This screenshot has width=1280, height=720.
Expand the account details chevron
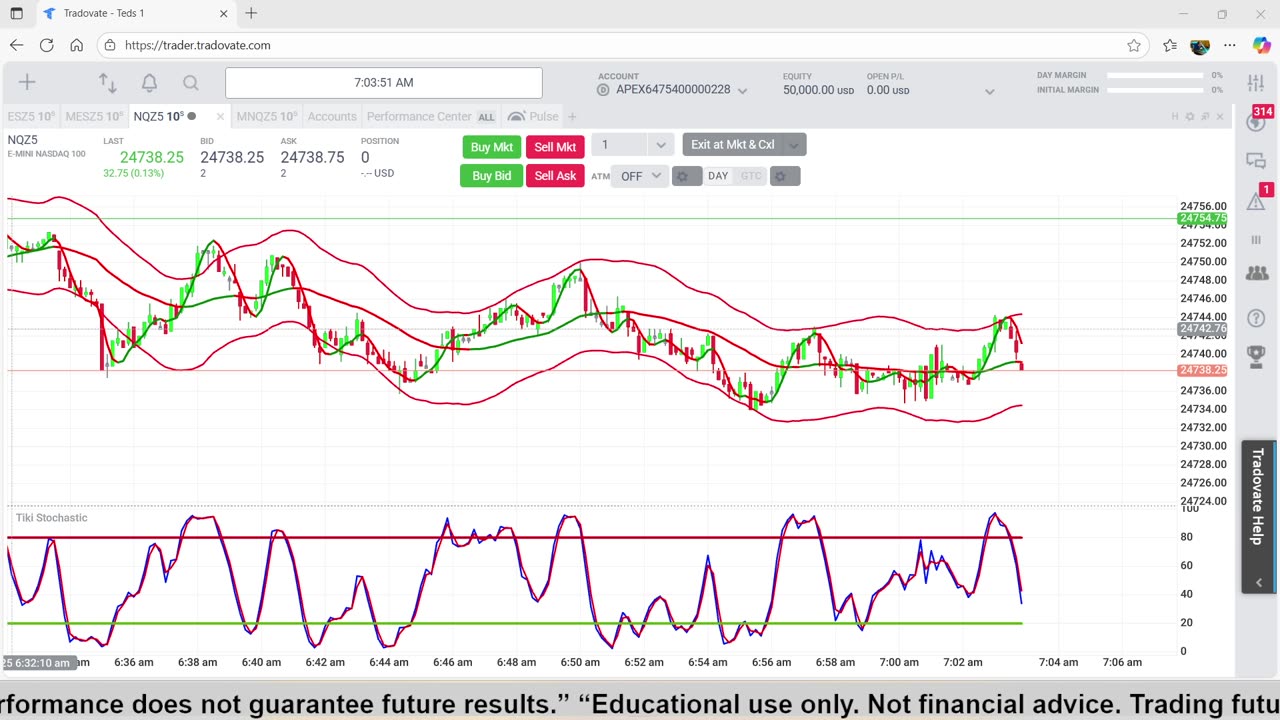(x=989, y=91)
